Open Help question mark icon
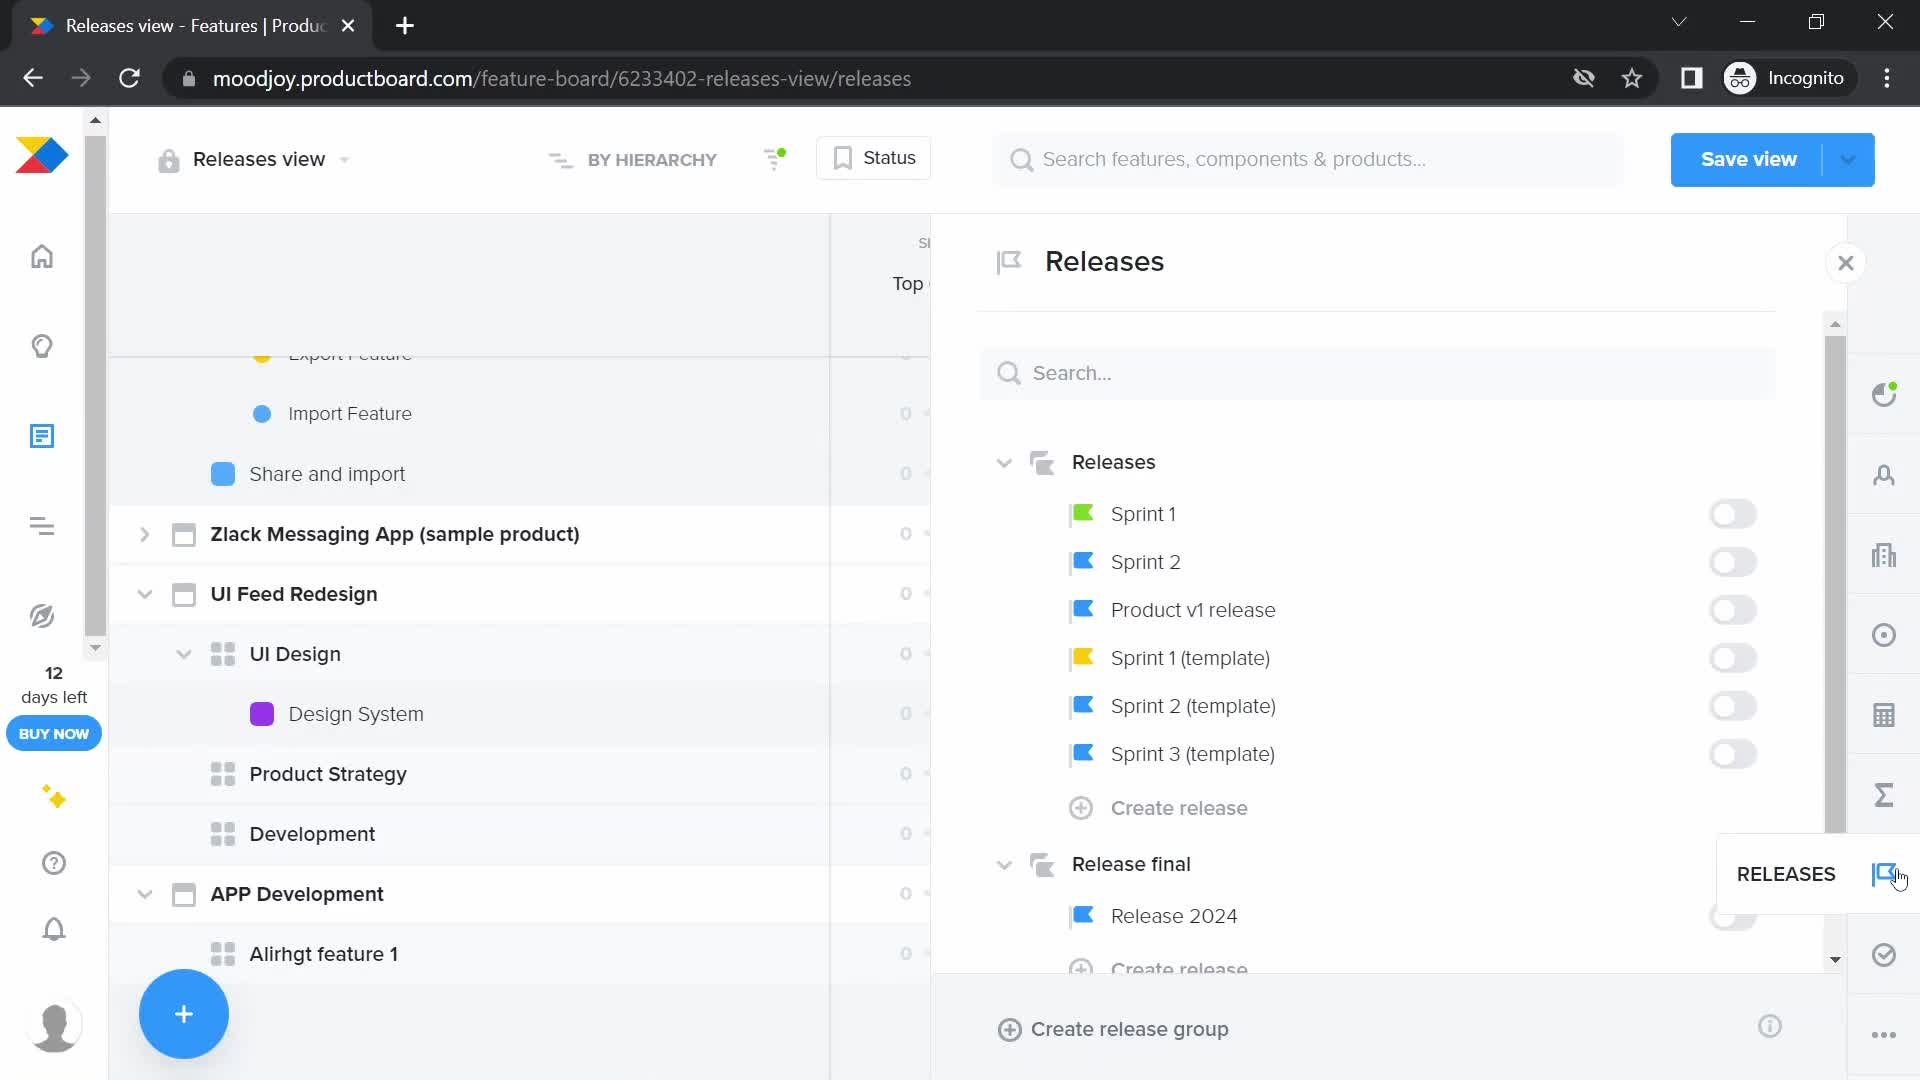This screenshot has width=1920, height=1080. tap(54, 863)
